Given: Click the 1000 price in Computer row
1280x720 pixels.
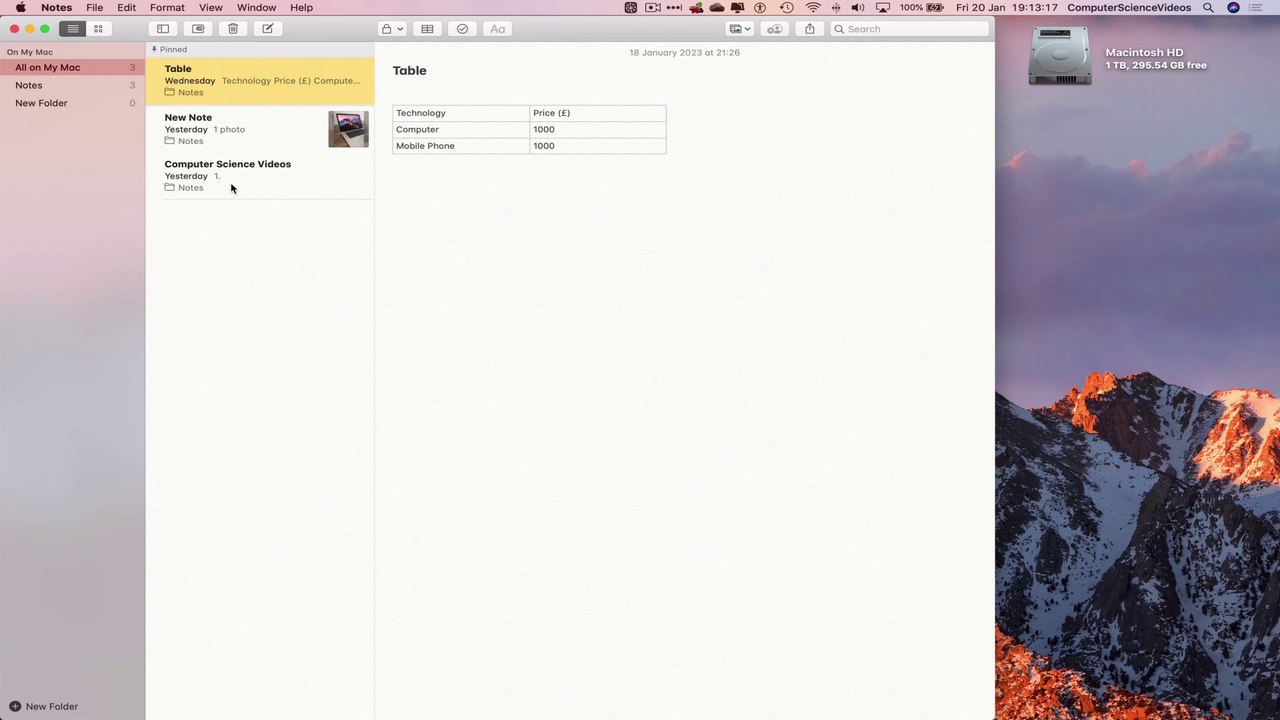Looking at the screenshot, I should 598,129.
